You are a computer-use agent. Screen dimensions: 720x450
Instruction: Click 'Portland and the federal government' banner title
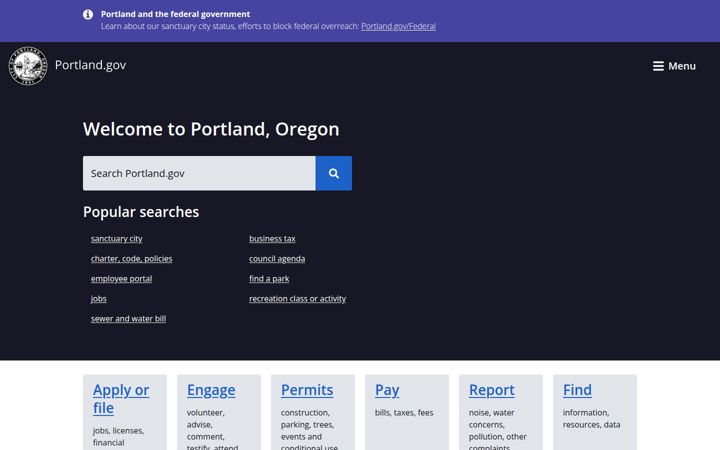175,14
